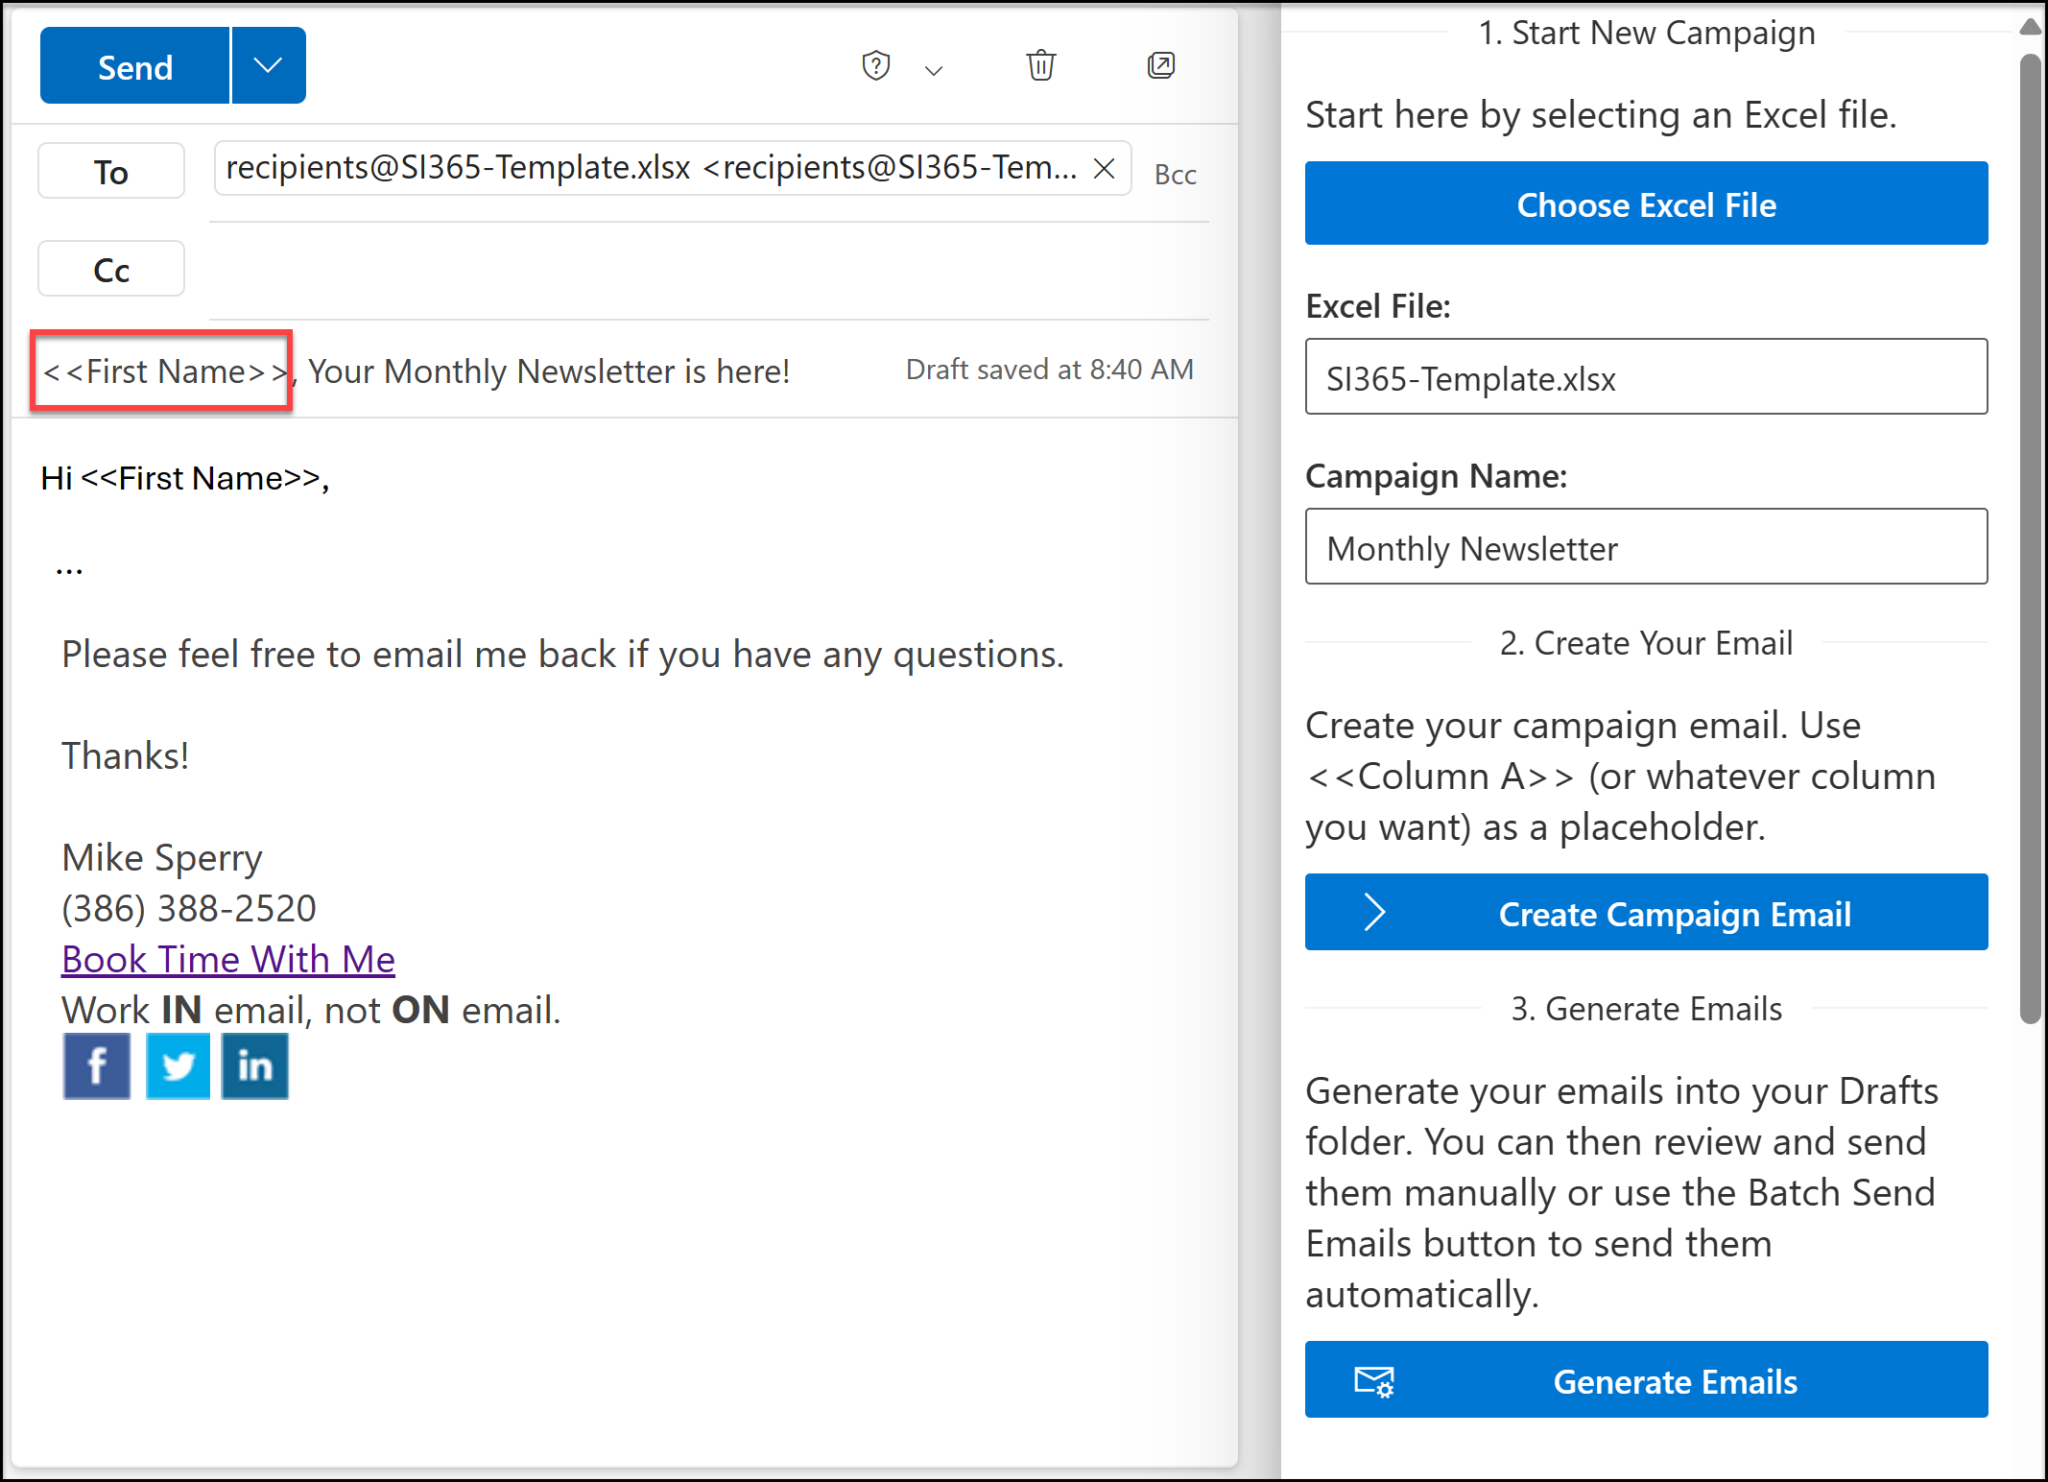Viewport: 2048px width, 1482px height.
Task: Click the Choose Excel File button
Action: tap(1646, 204)
